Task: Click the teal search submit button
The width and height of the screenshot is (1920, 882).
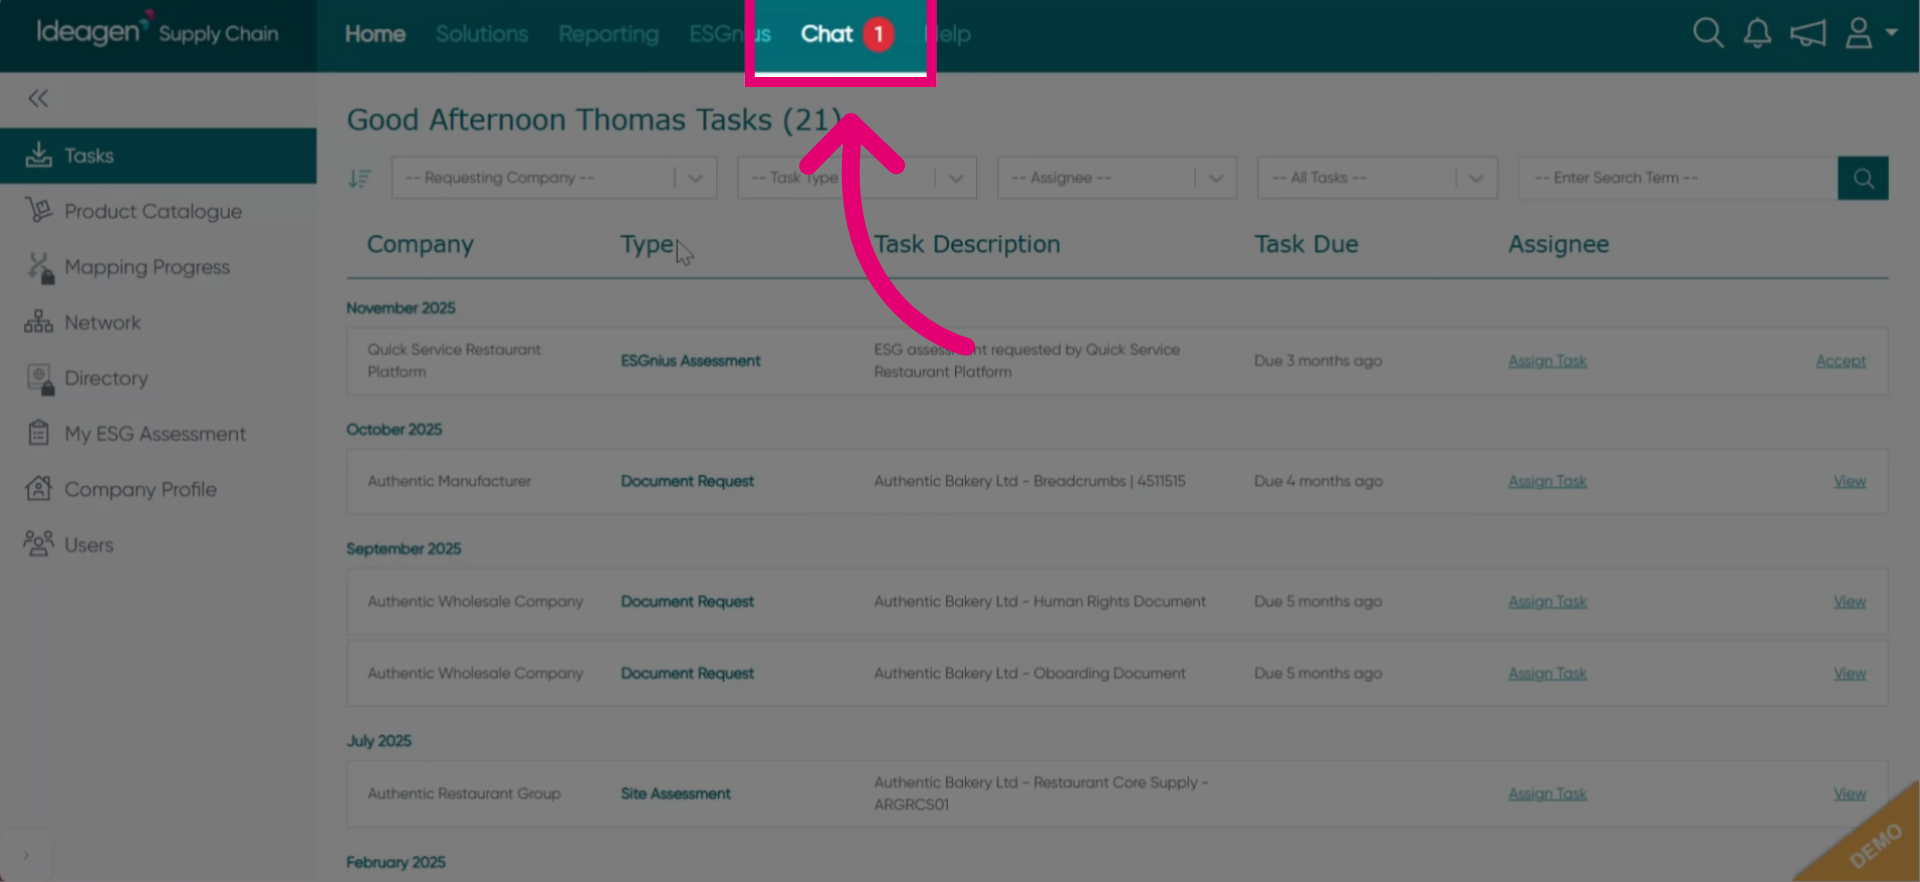Action: coord(1863,178)
